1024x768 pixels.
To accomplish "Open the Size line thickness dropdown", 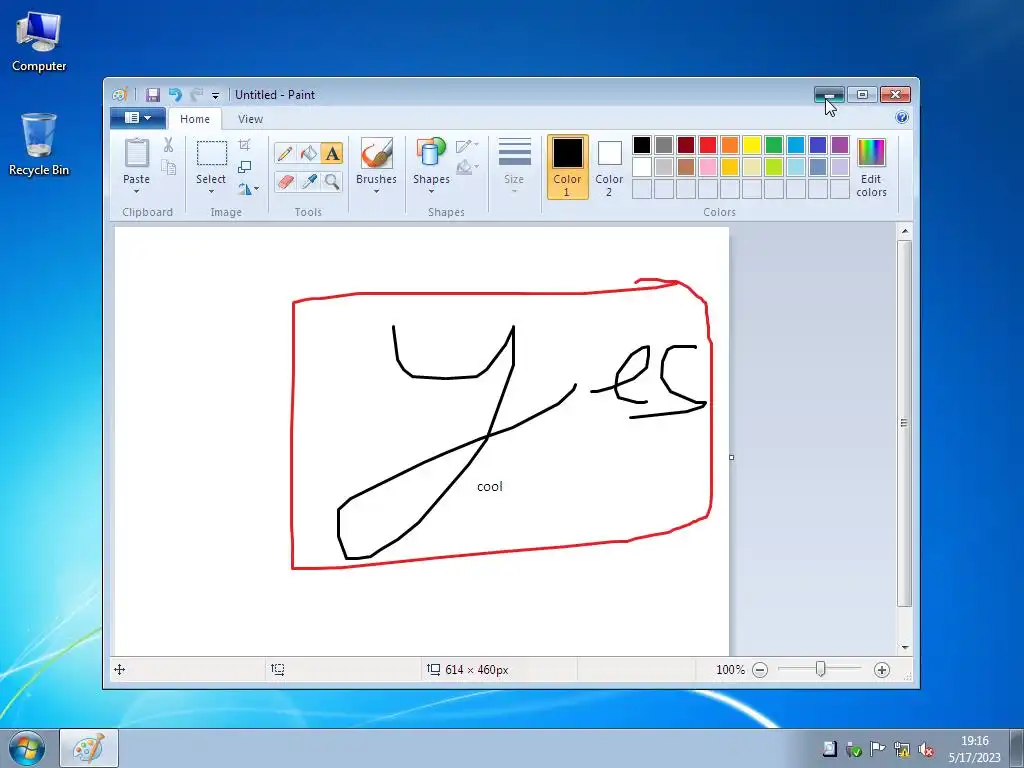I will tap(514, 167).
